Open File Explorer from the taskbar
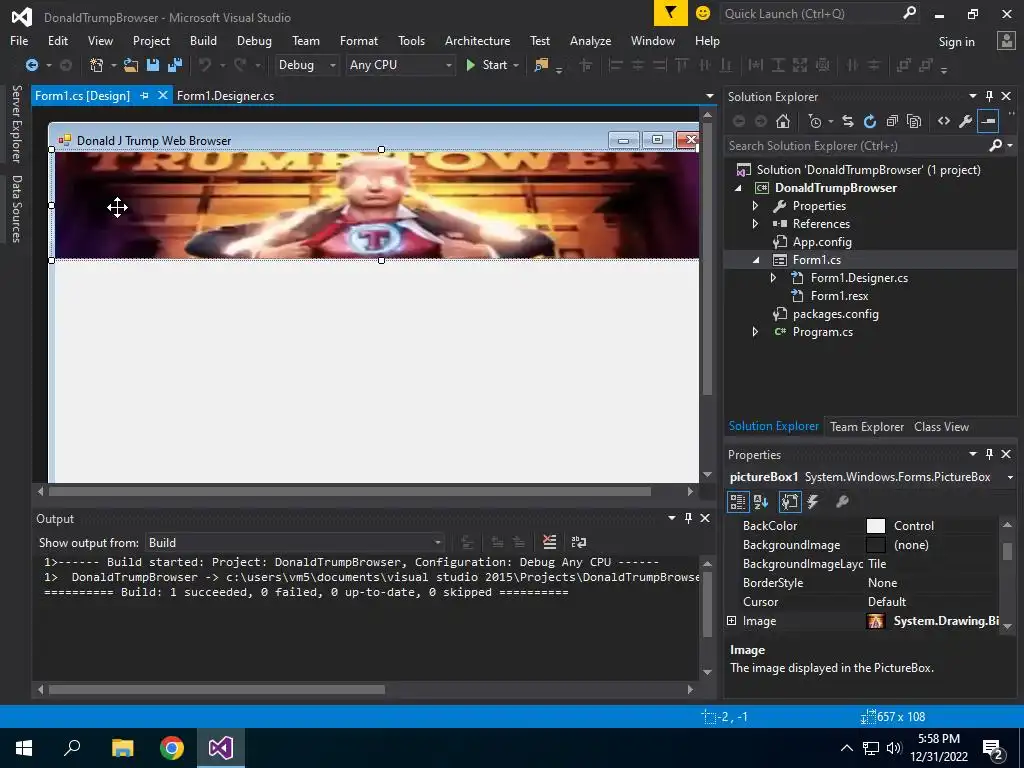 click(x=122, y=748)
